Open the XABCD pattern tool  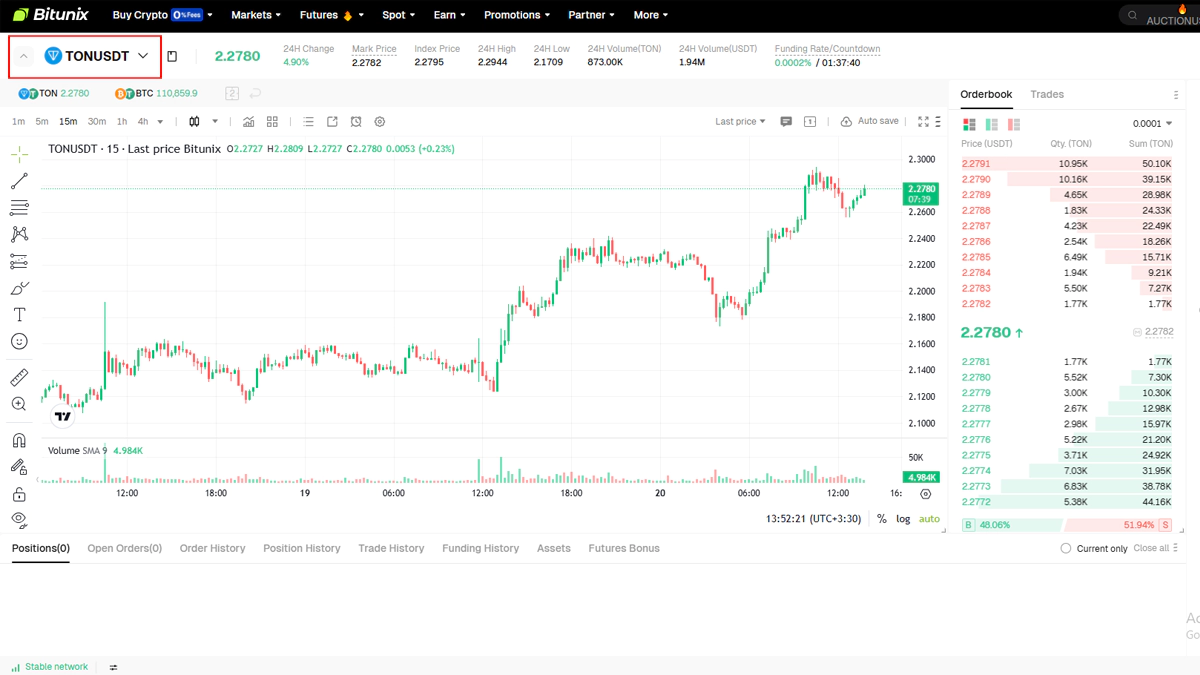point(20,233)
